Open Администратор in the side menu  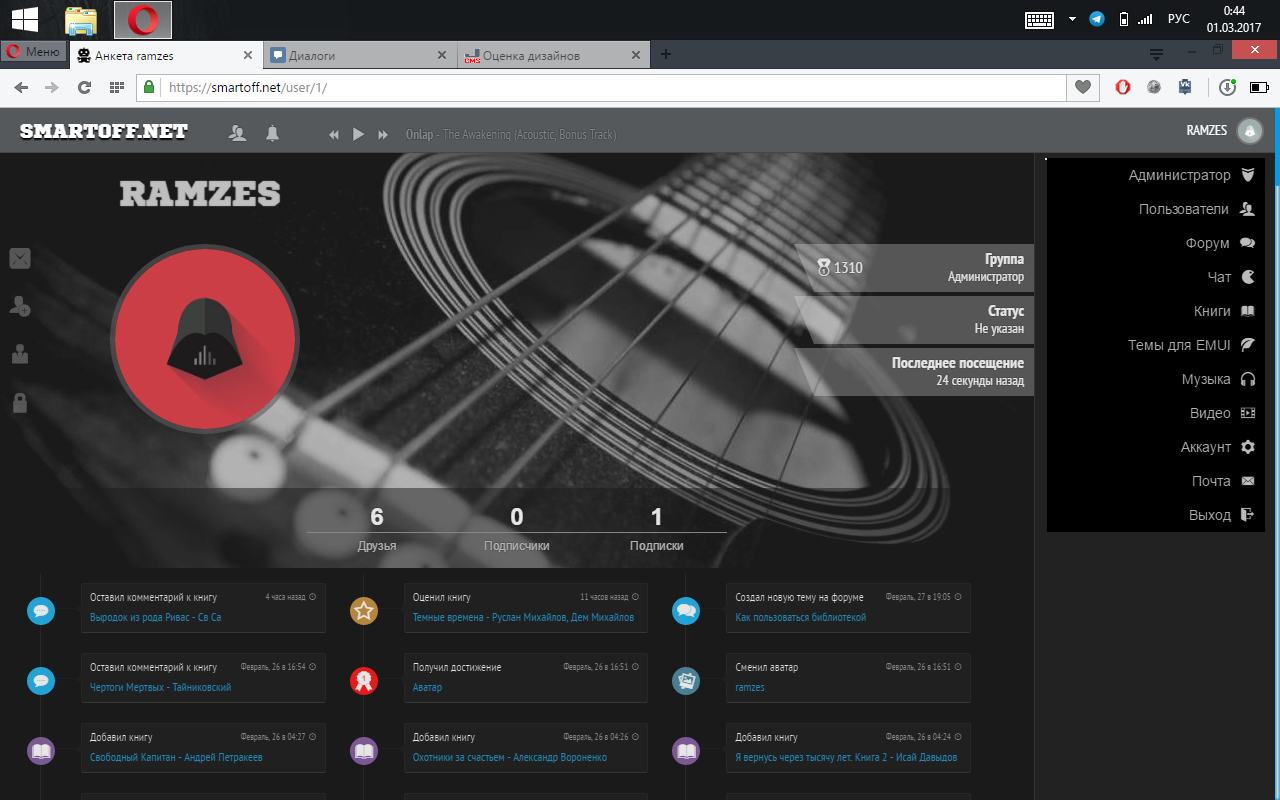pyautogui.click(x=1191, y=175)
